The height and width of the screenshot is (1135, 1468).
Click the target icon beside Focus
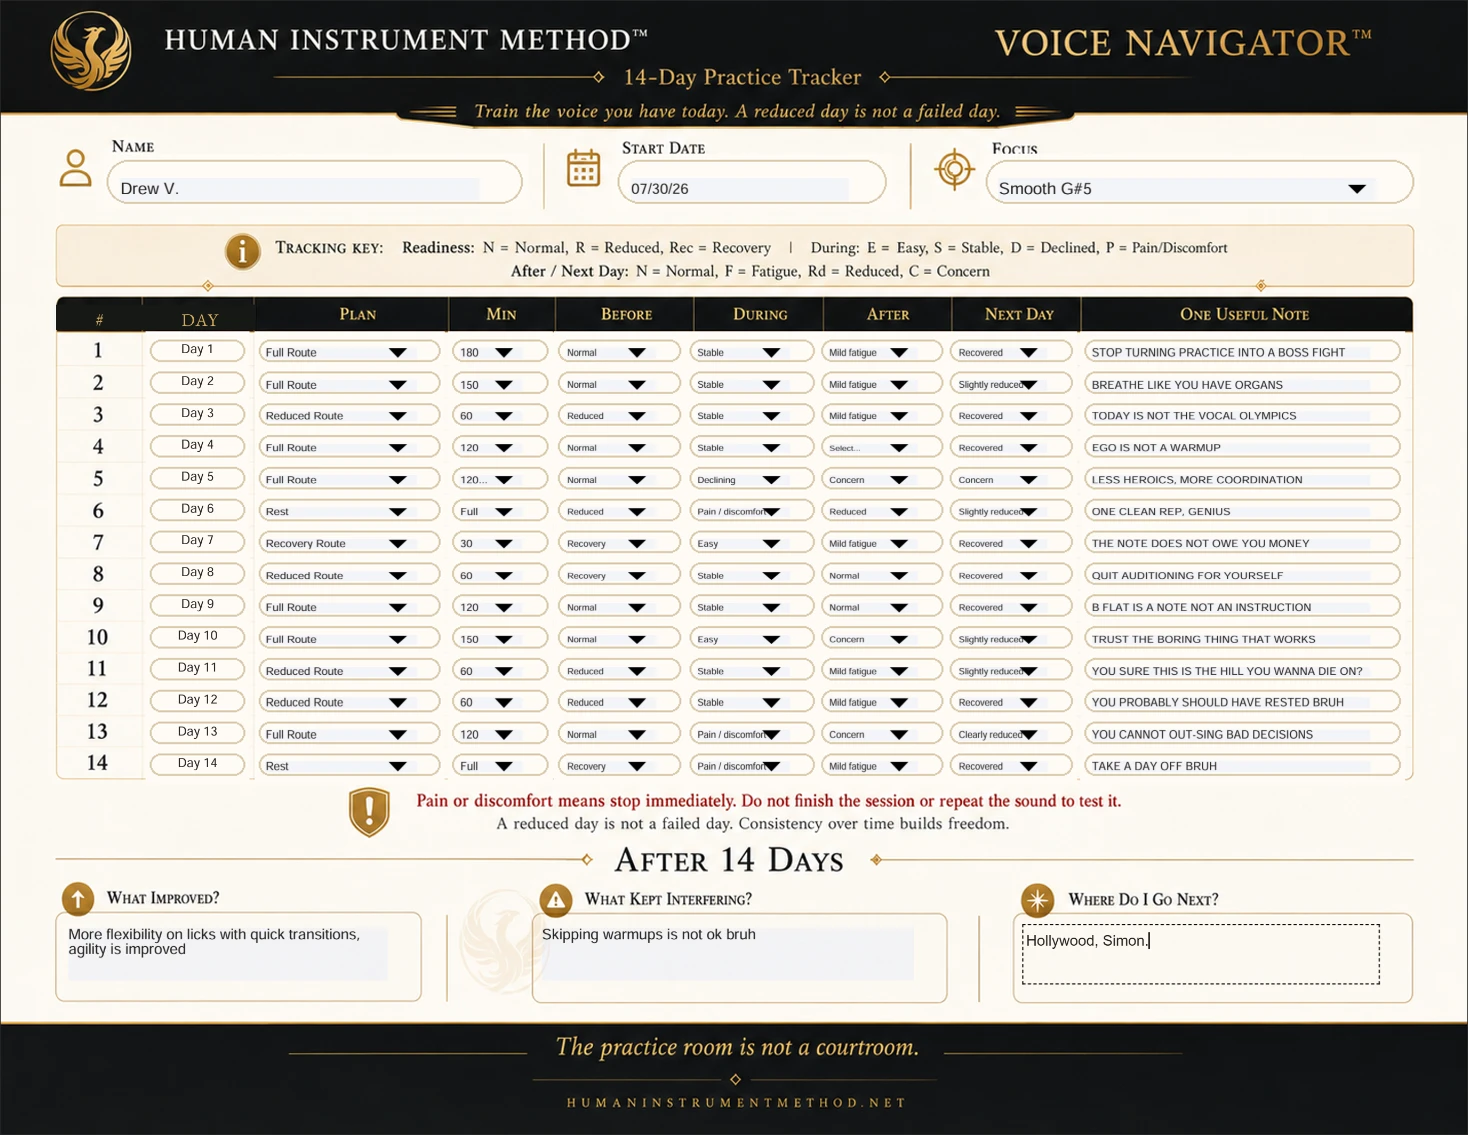(954, 169)
